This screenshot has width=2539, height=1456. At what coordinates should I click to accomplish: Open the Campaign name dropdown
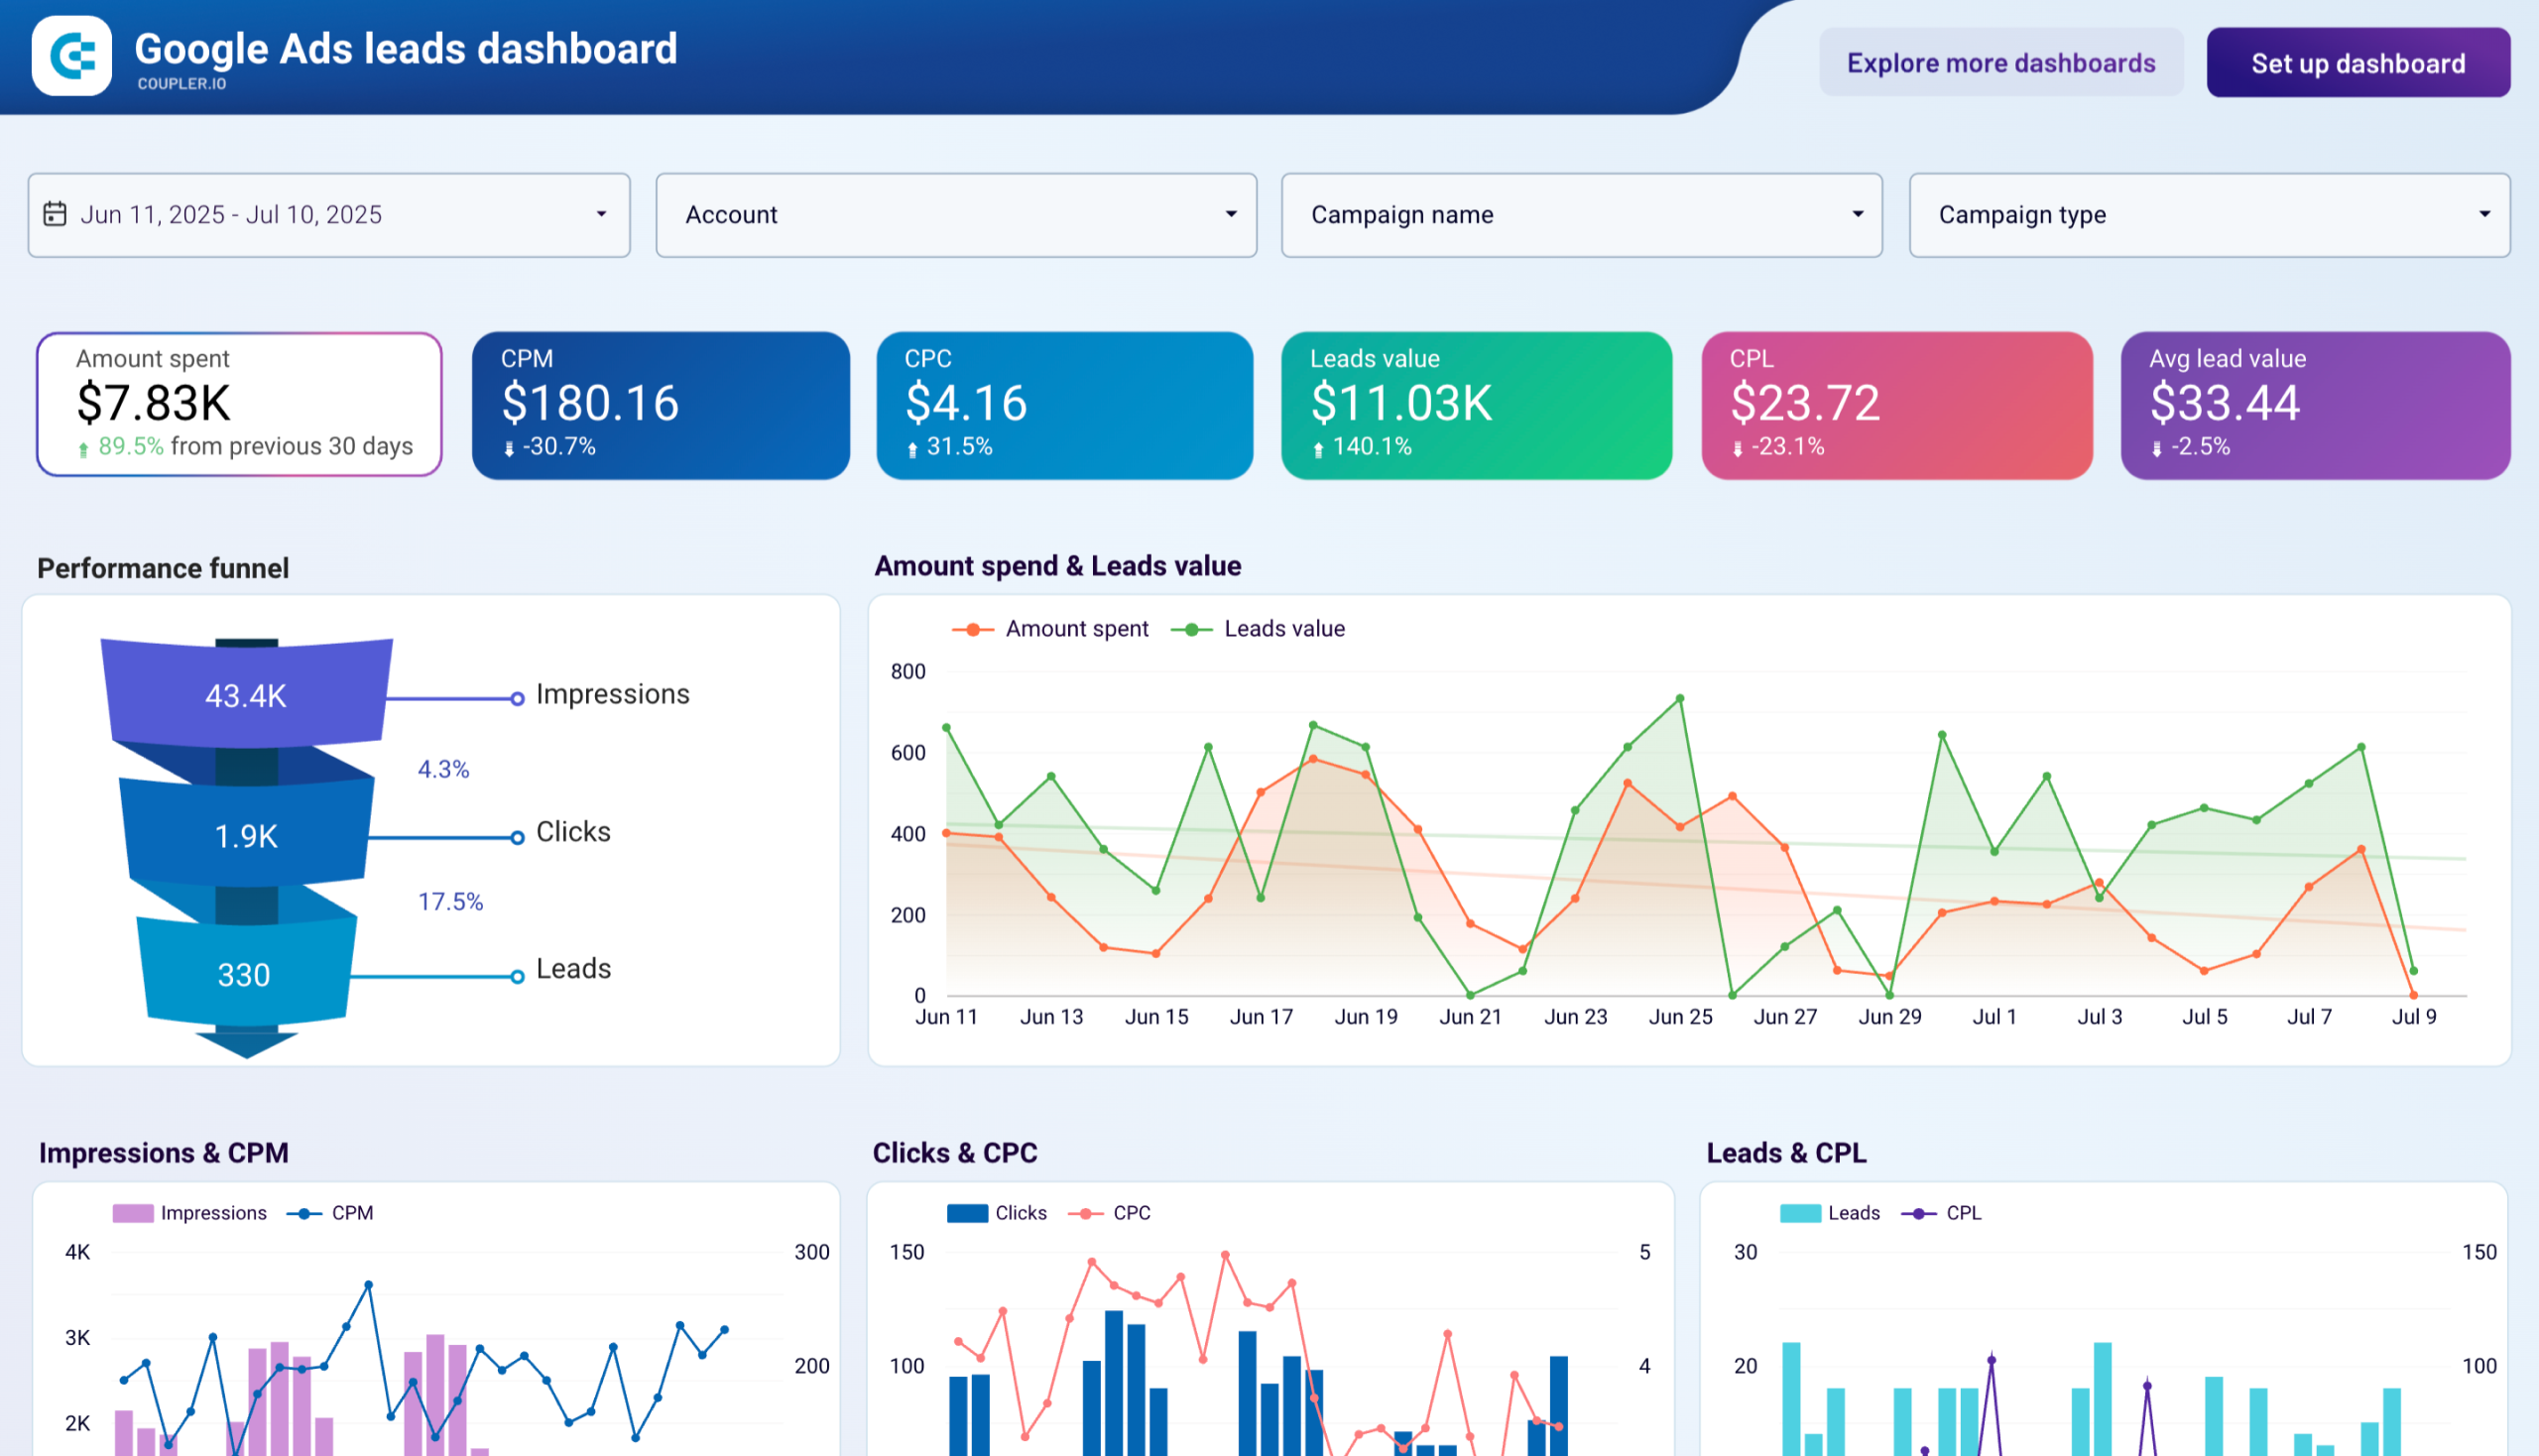pyautogui.click(x=1581, y=214)
